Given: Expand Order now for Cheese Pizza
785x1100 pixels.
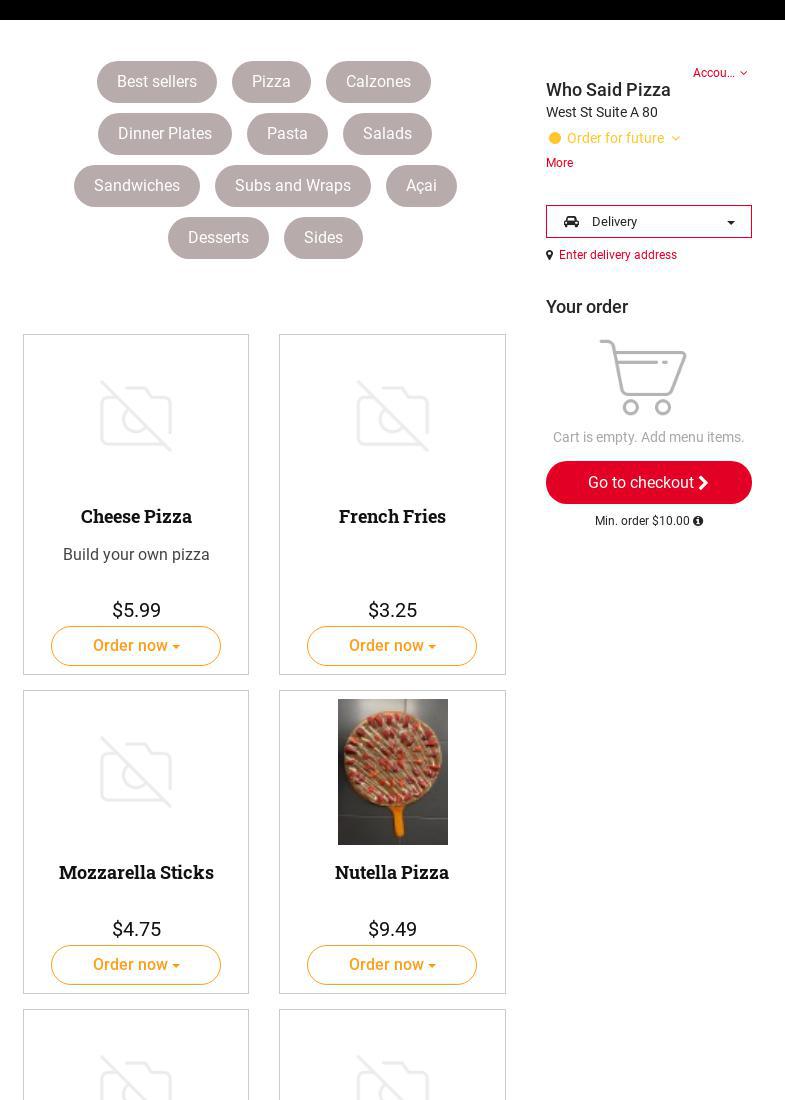Looking at the screenshot, I should tap(136, 646).
